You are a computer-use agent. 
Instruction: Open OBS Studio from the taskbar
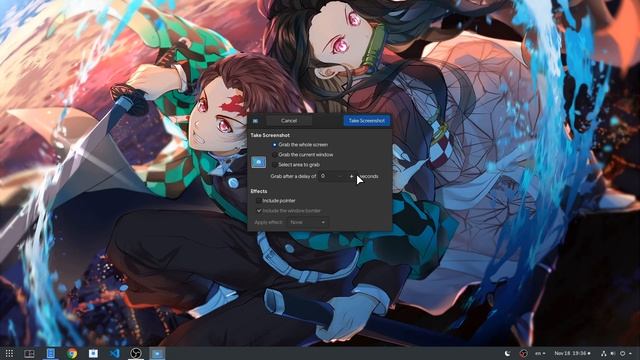pyautogui.click(x=136, y=353)
